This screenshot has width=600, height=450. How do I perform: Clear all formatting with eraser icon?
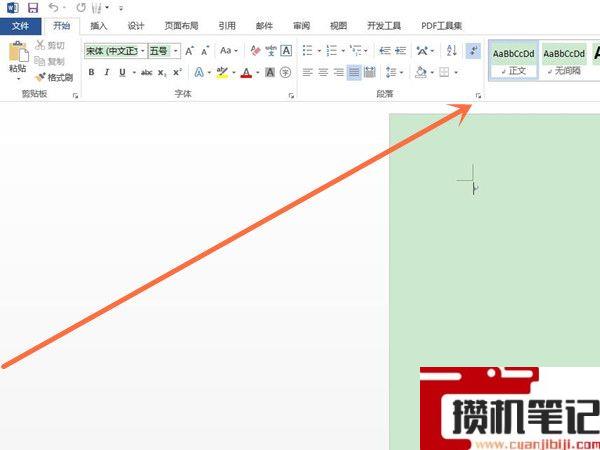click(255, 51)
